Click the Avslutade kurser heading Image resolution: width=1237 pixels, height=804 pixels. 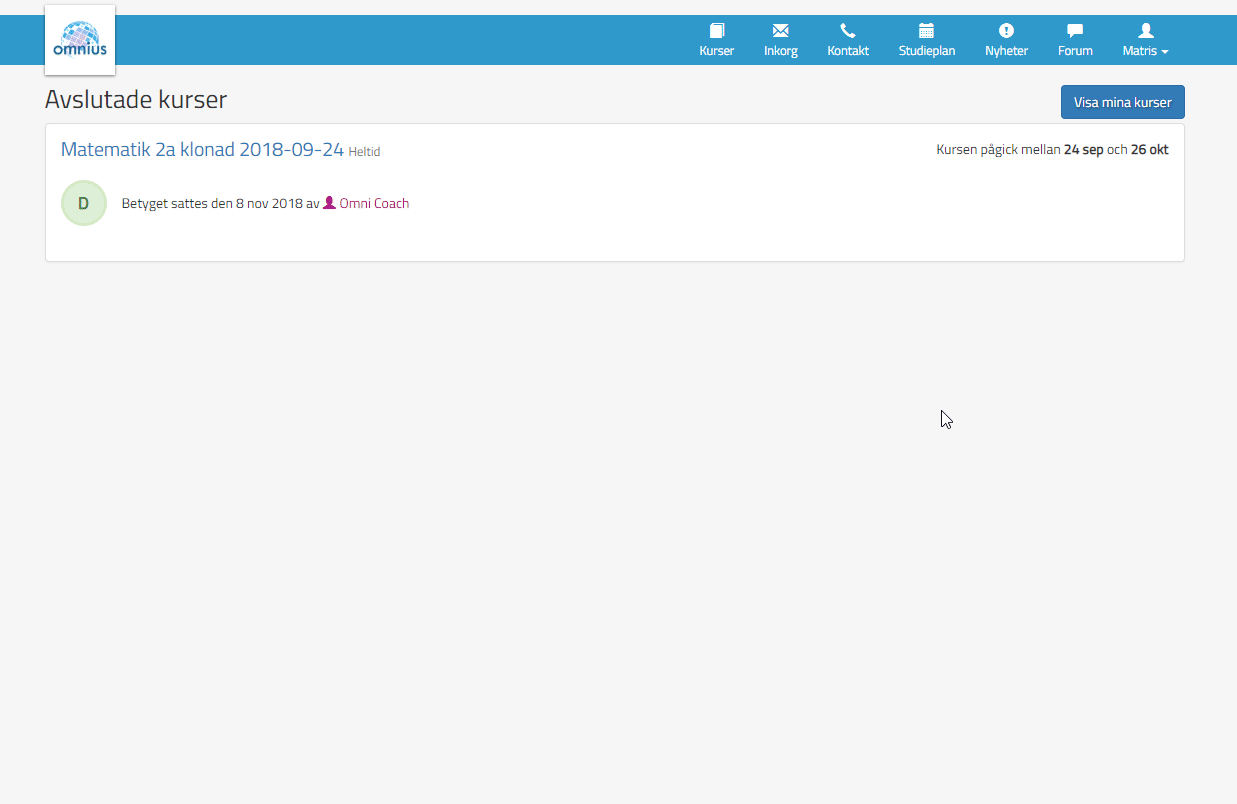pyautogui.click(x=136, y=100)
